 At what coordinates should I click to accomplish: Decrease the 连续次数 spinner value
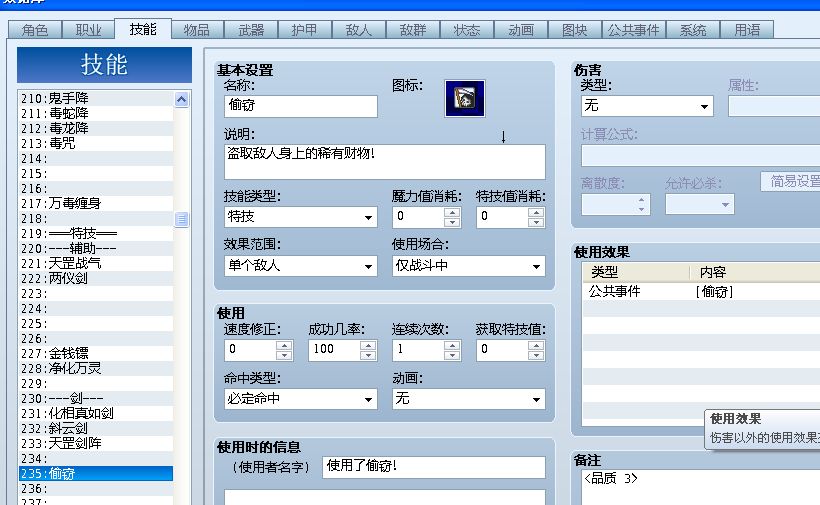pos(452,355)
